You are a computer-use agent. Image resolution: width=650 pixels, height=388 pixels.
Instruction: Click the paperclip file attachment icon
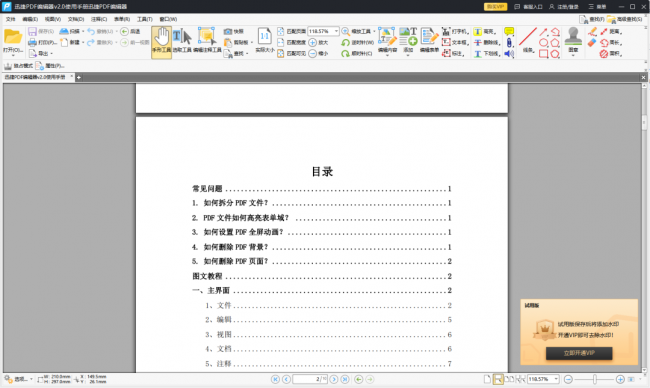pos(509,42)
